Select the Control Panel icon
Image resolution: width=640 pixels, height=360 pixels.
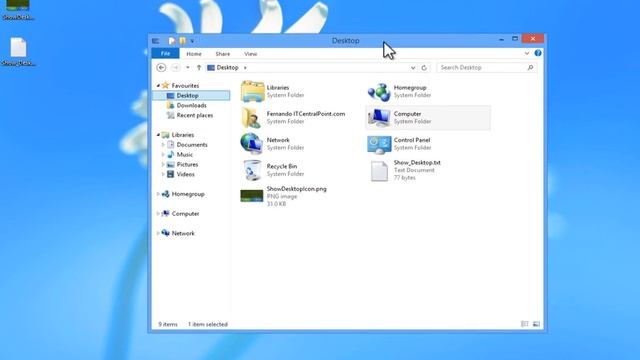pos(379,144)
